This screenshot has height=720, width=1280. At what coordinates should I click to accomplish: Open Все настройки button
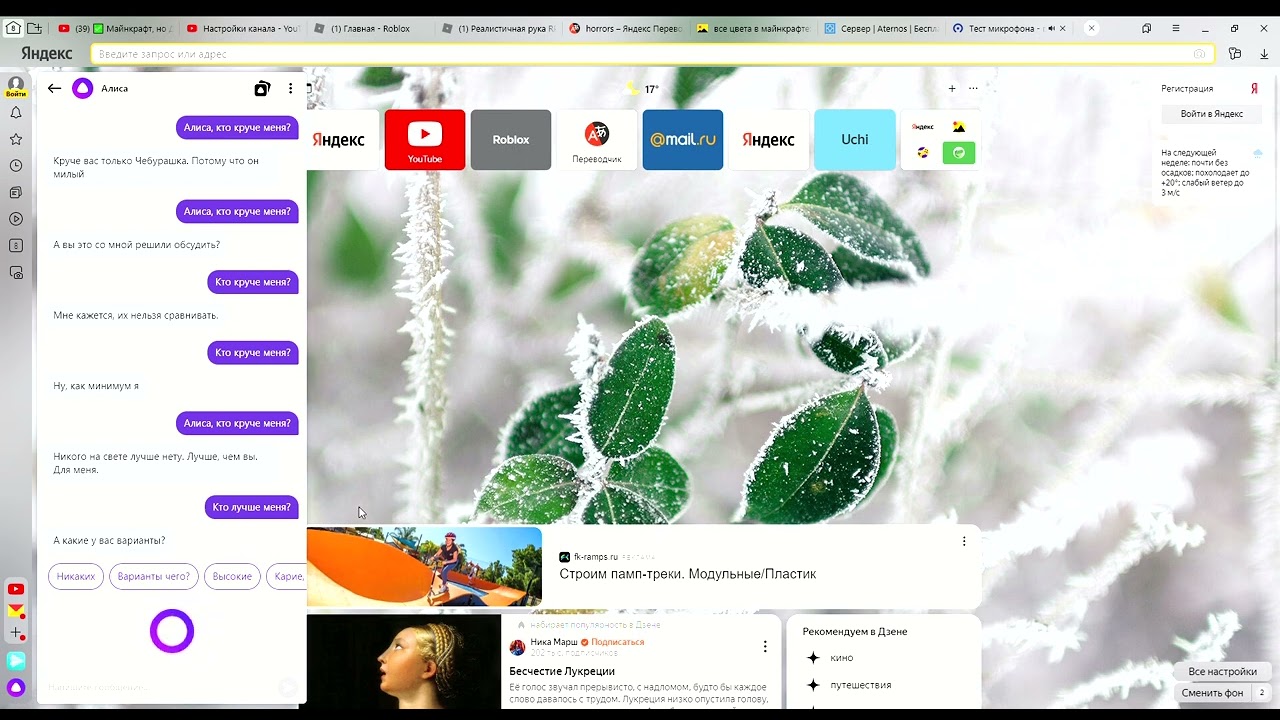click(x=1222, y=672)
